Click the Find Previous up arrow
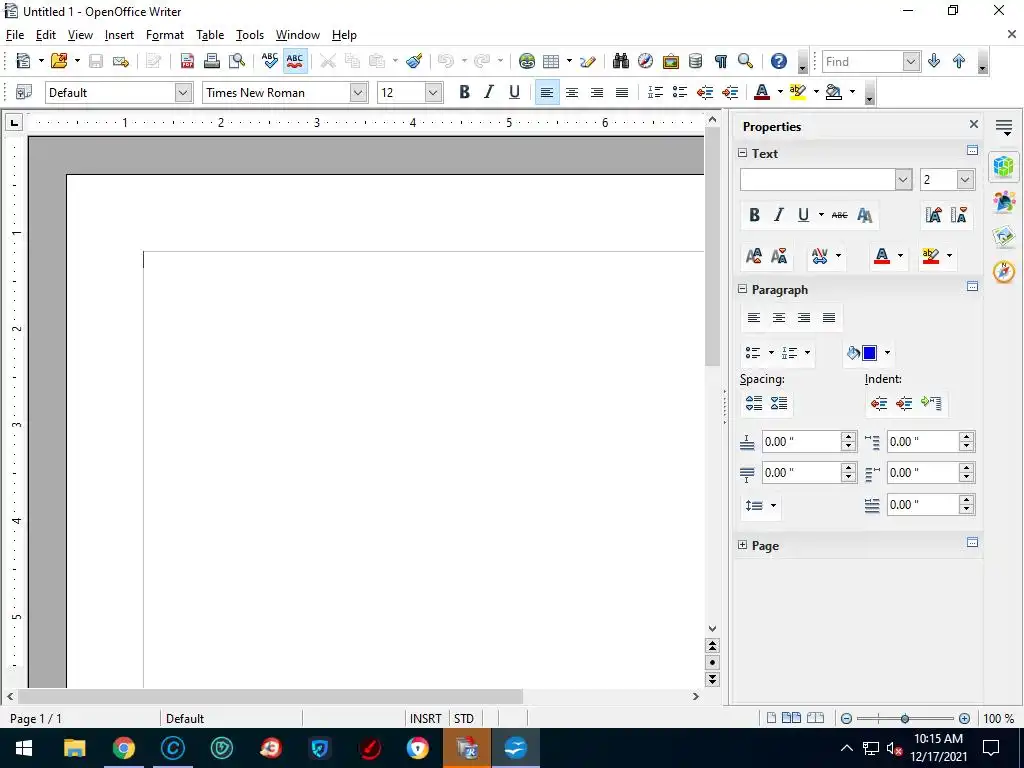 click(959, 61)
